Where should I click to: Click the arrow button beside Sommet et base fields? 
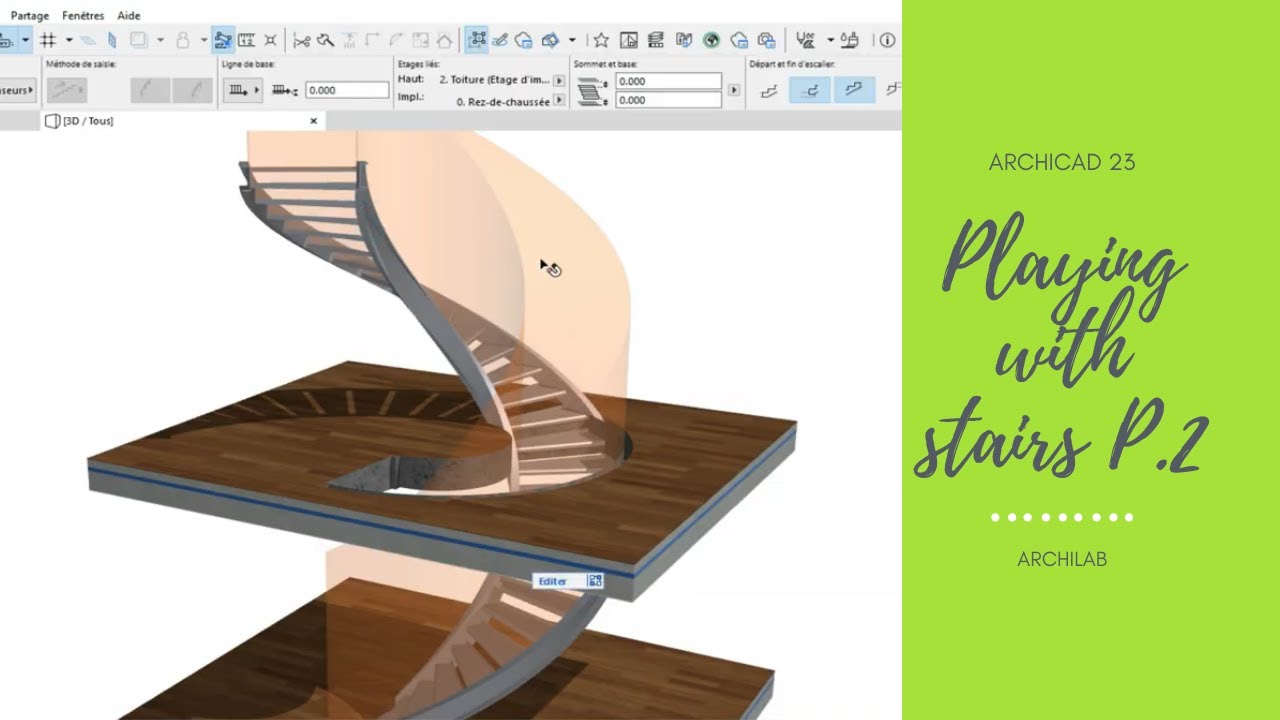click(734, 90)
